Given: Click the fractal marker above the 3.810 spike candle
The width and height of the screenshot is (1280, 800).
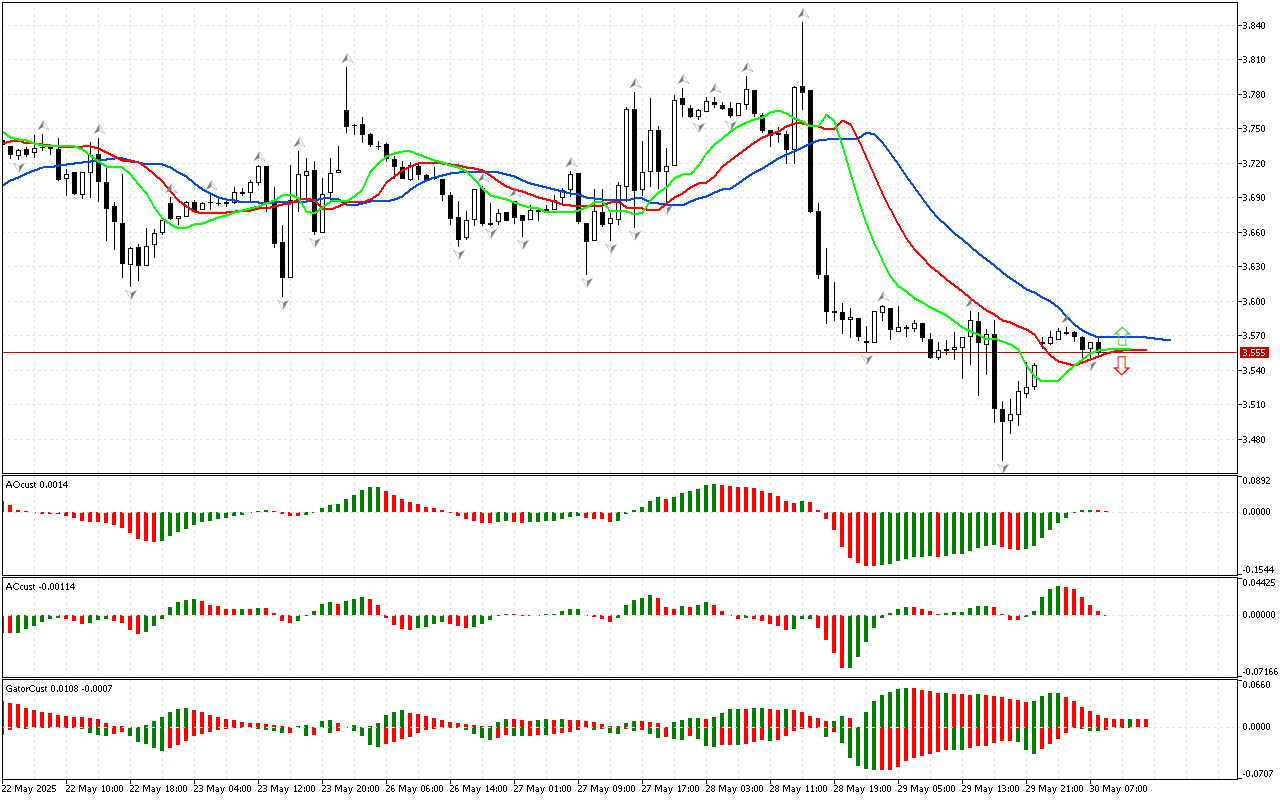Looking at the screenshot, I should click(x=346, y=59).
